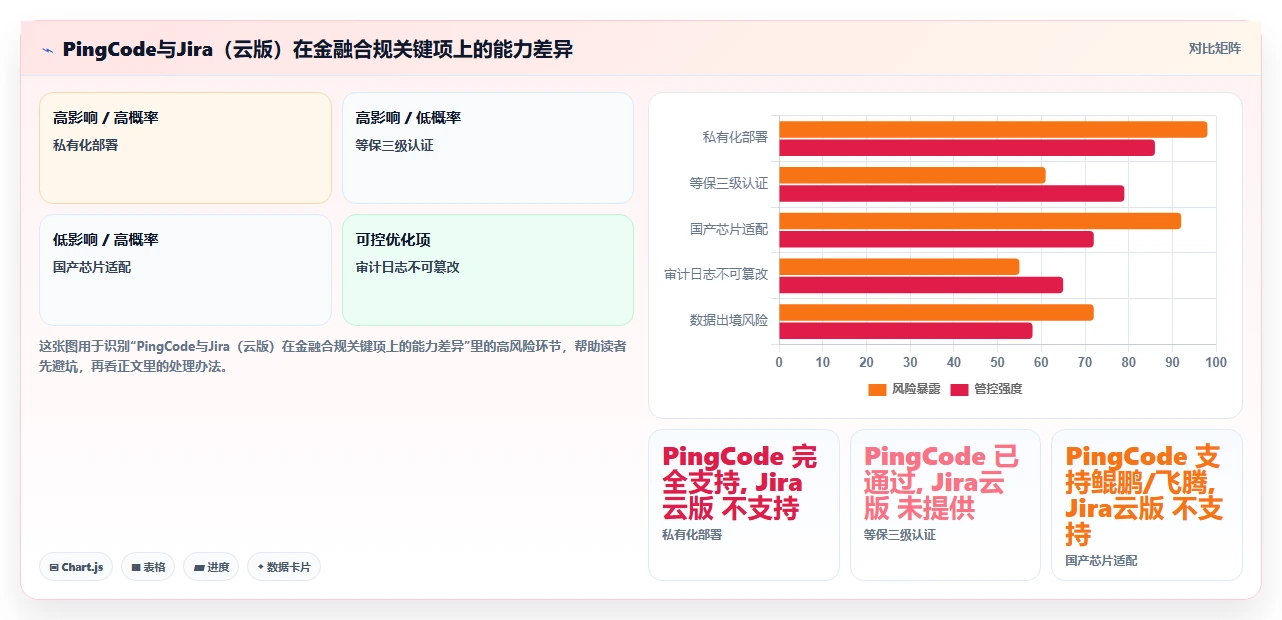Click the orange 等保三级认证 bar

pyautogui.click(x=912, y=175)
